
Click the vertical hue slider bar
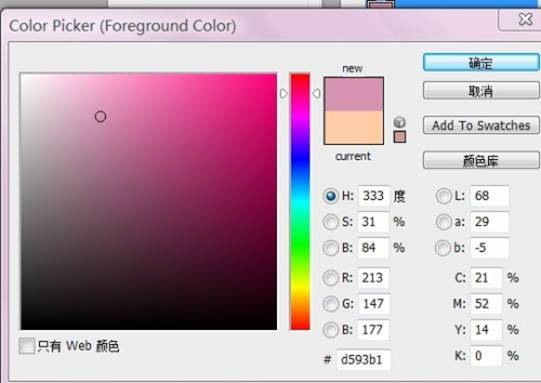[300, 201]
